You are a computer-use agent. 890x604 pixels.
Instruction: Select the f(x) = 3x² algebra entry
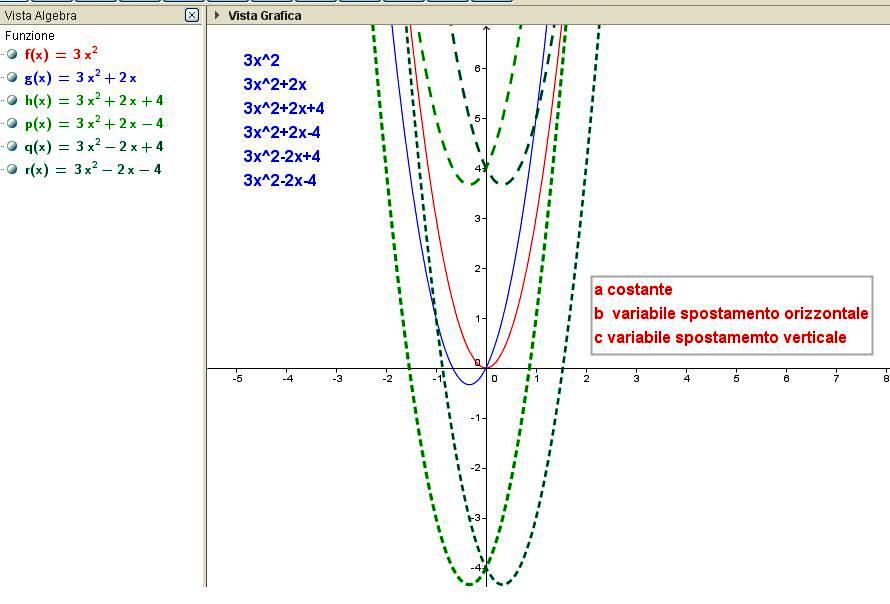(61, 54)
